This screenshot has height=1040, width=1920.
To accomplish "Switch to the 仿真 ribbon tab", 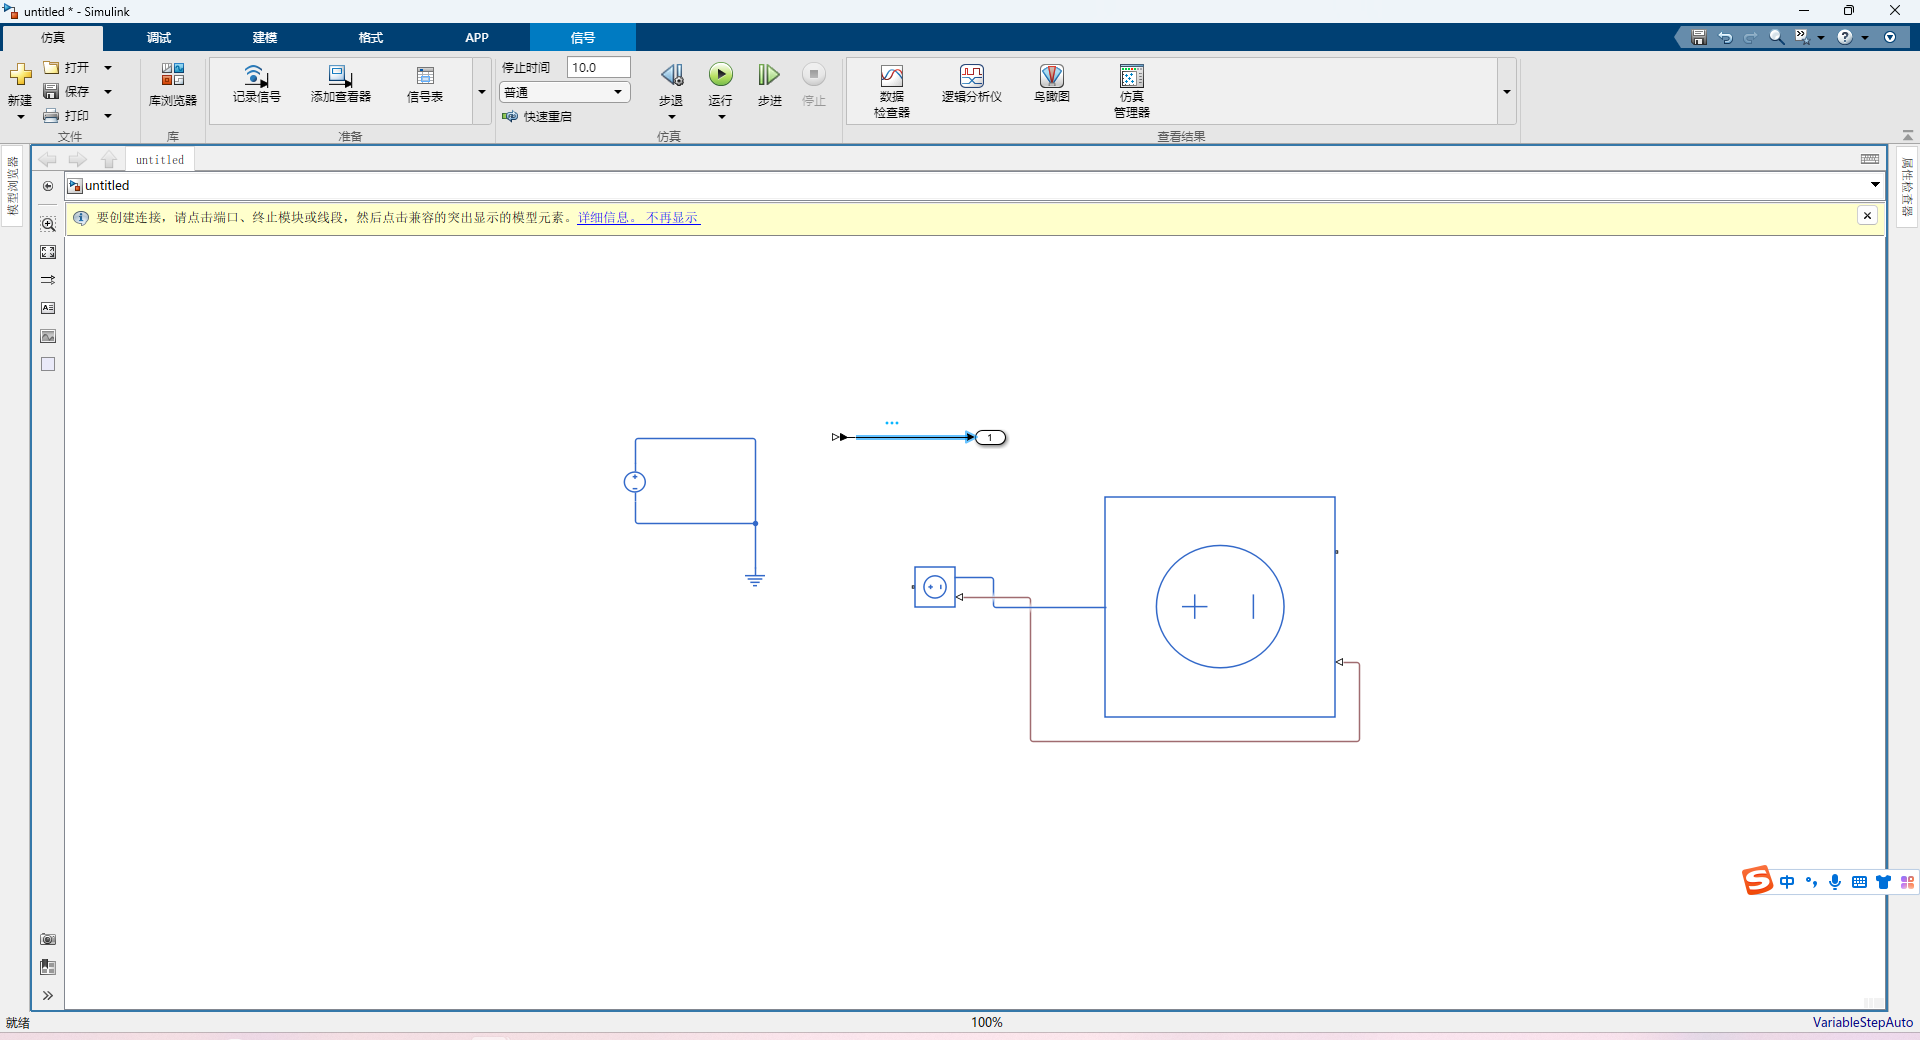I will pos(52,38).
